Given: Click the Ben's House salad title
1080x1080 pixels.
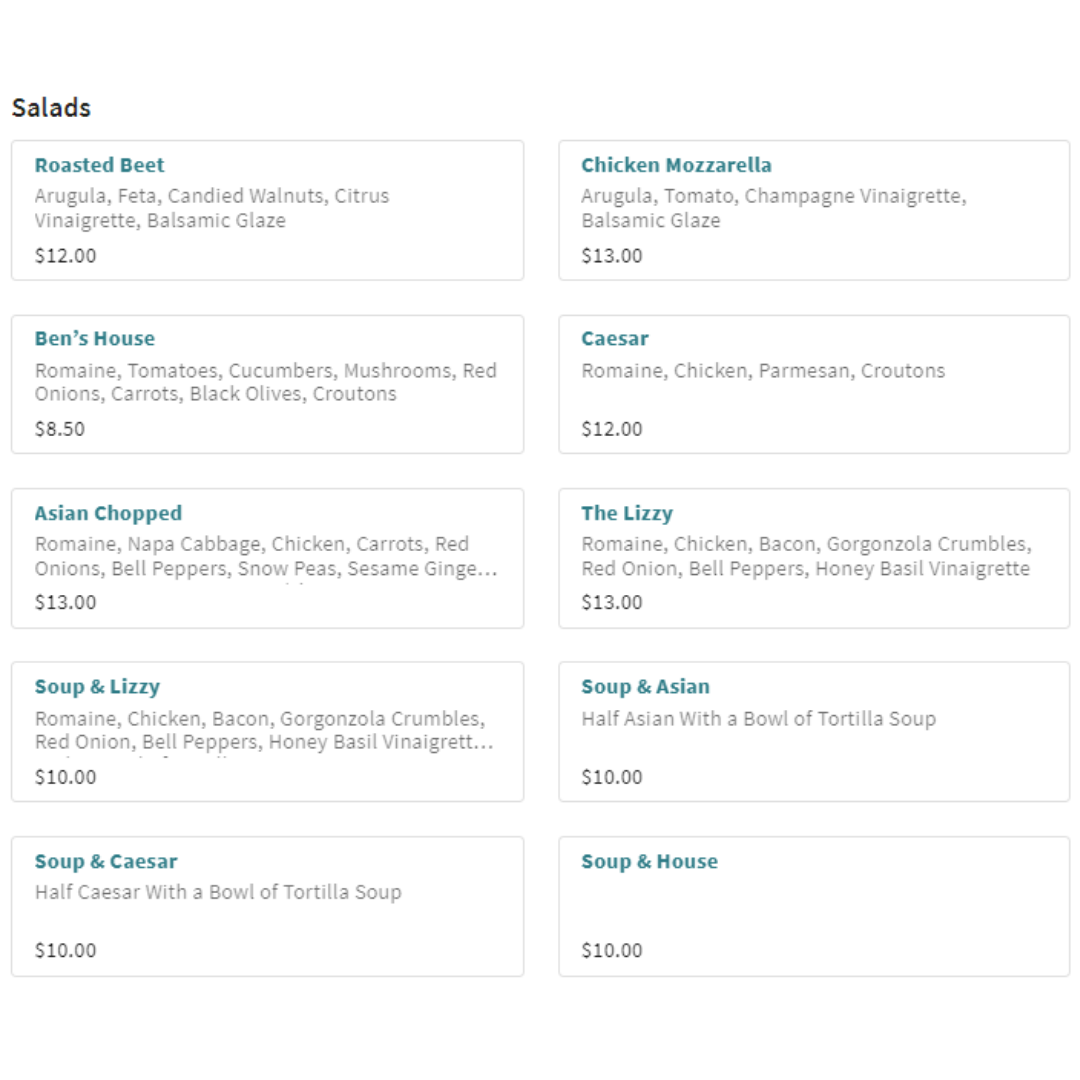Looking at the screenshot, I should point(94,338).
